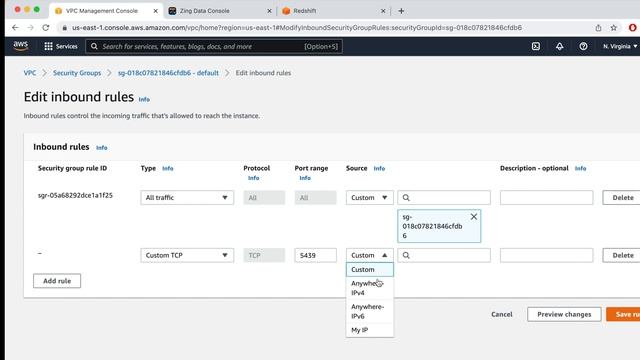Image resolution: width=640 pixels, height=360 pixels.
Task: Switch to Redshift tab
Action: [x=334, y=11]
